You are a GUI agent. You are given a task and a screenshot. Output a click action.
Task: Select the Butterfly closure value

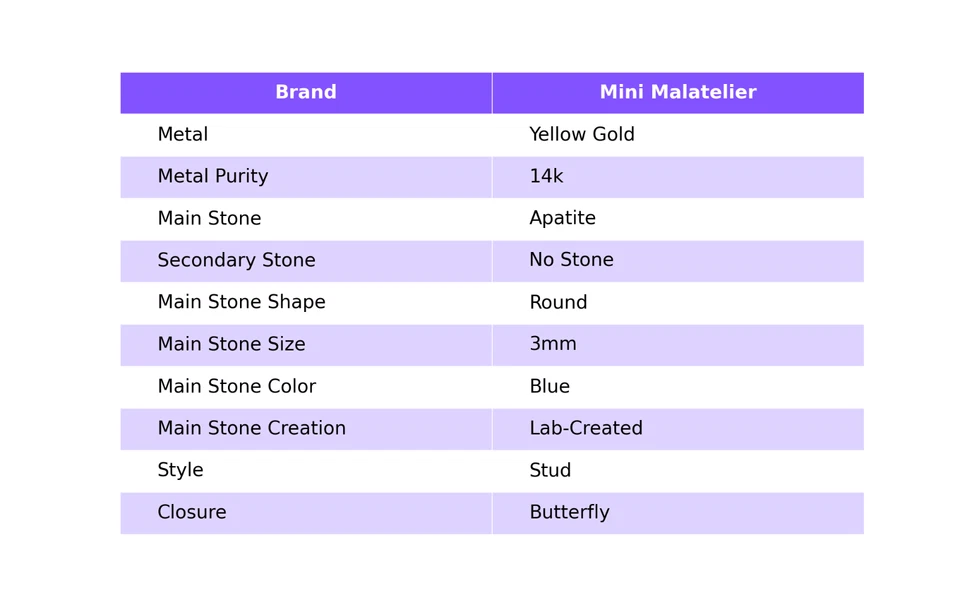569,513
